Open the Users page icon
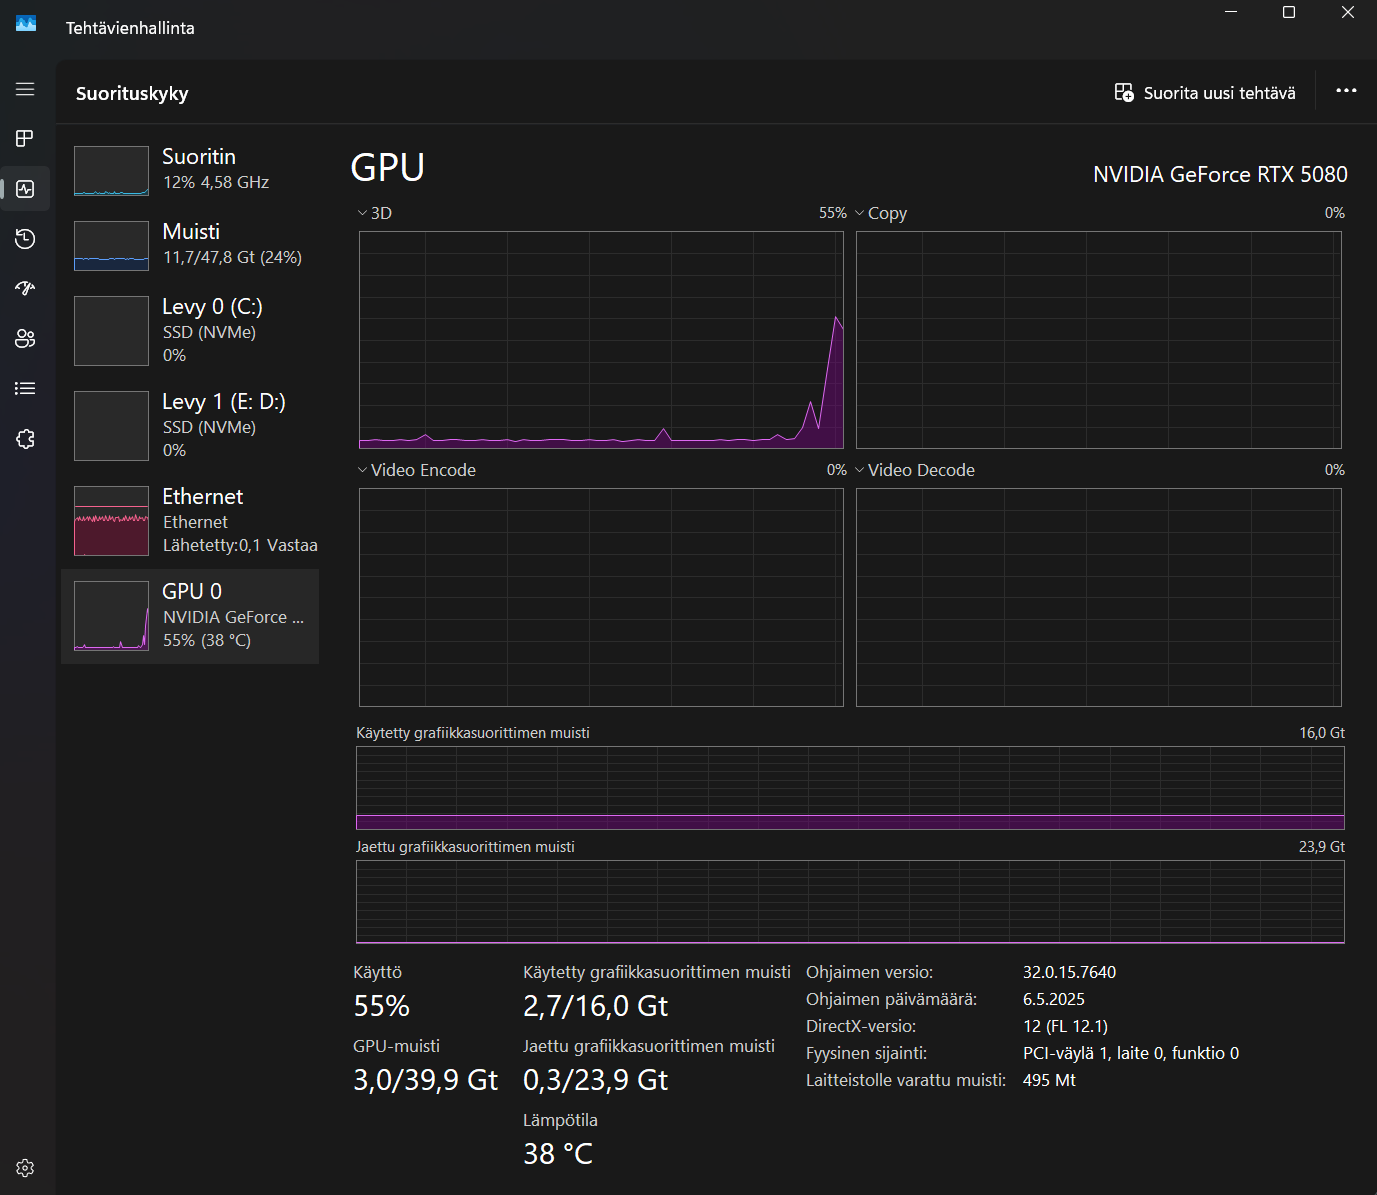This screenshot has height=1195, width=1377. click(25, 339)
